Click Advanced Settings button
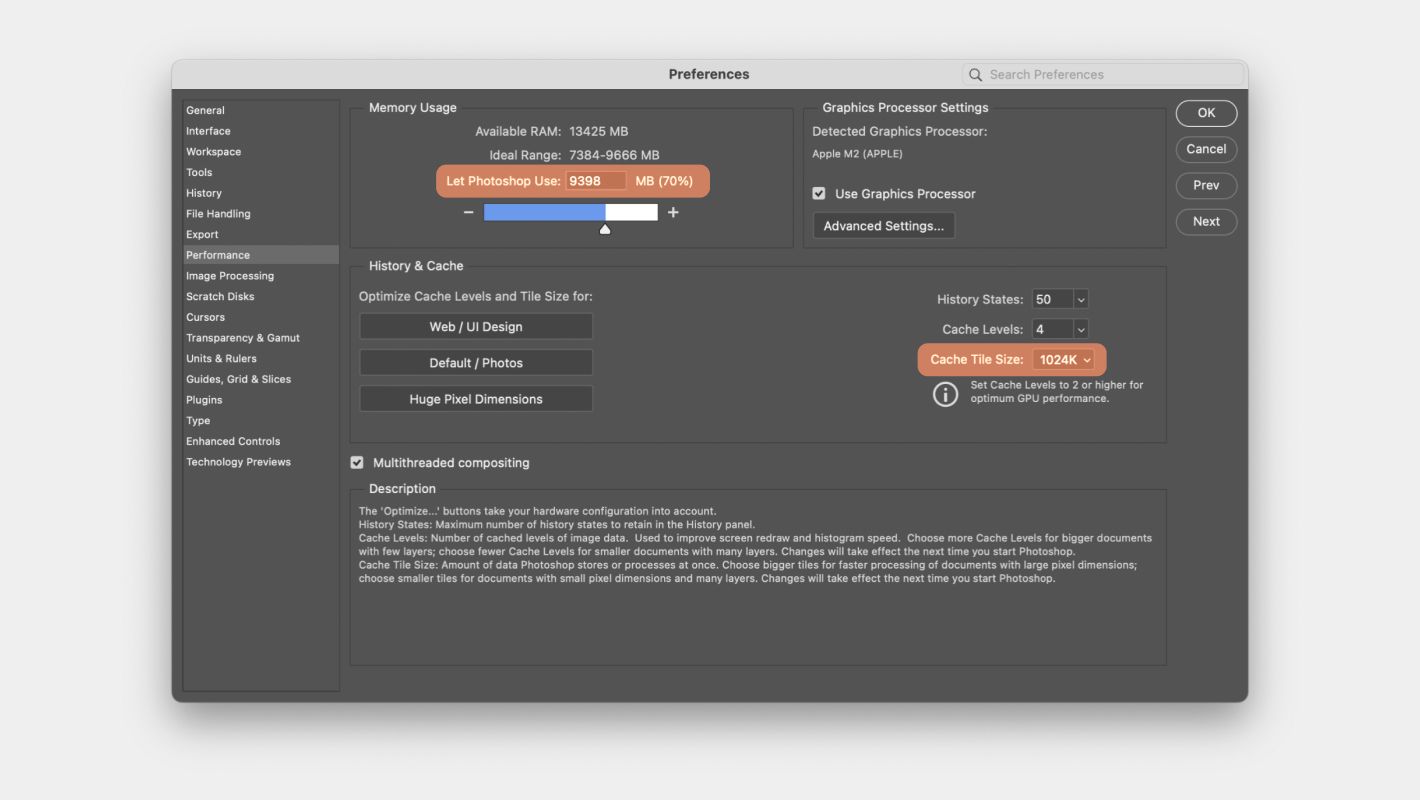The image size is (1420, 800). [x=884, y=226]
